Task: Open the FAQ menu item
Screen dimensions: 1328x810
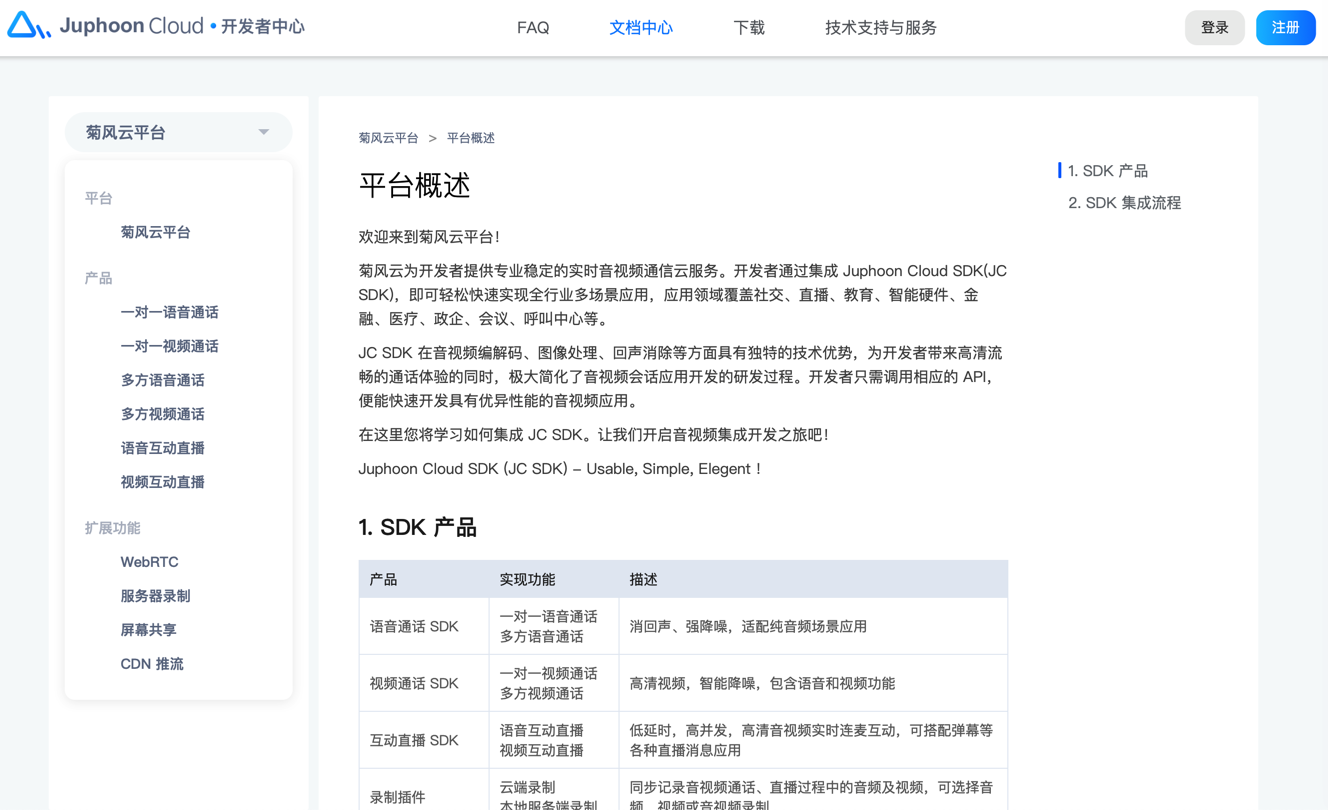Action: [533, 28]
